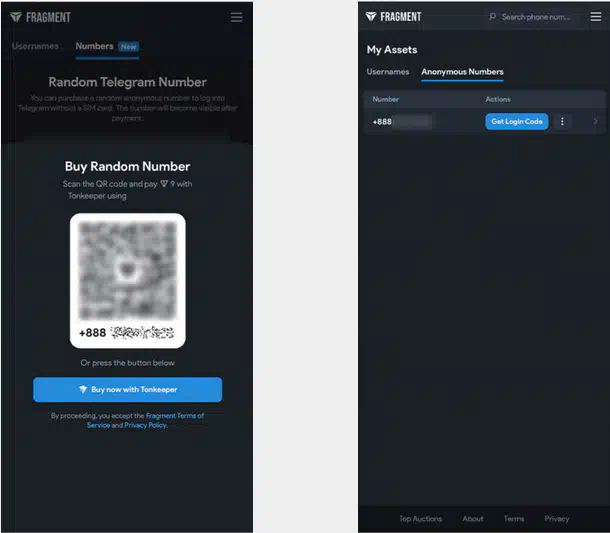Click Buy now with Tonkeeper button
The height and width of the screenshot is (533, 610).
point(128,389)
